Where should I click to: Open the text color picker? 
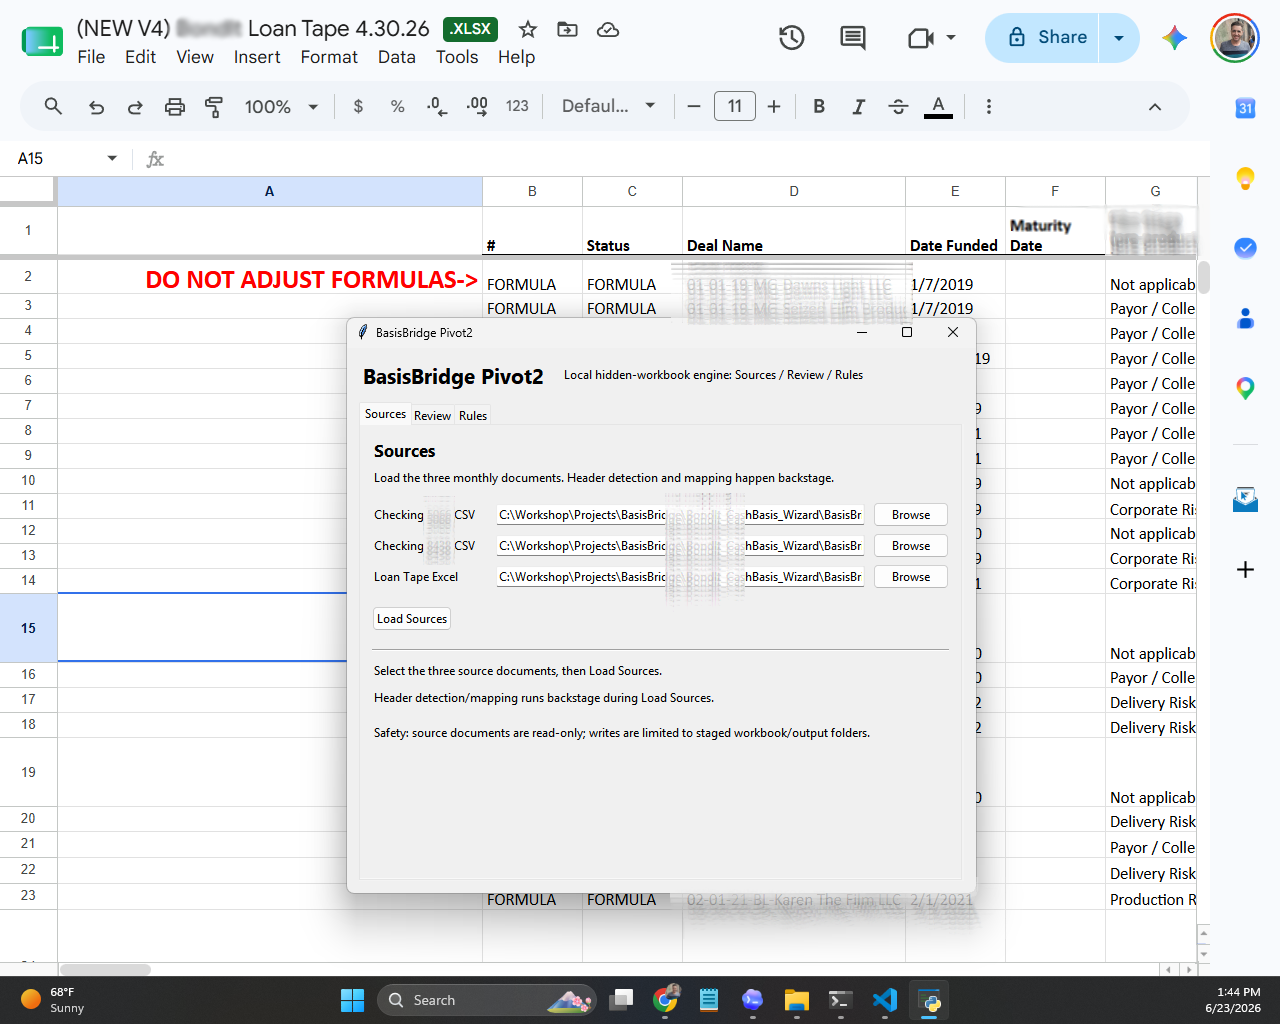click(x=938, y=106)
